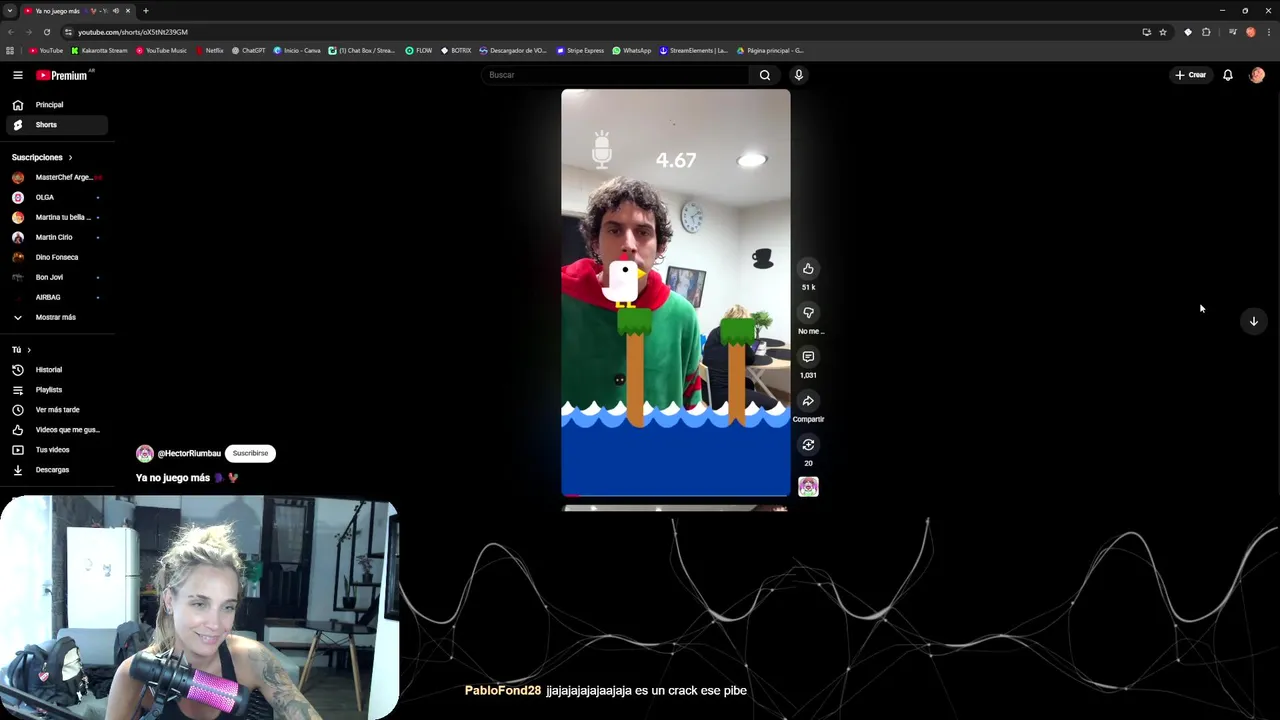Open Historial in the sidebar
The height and width of the screenshot is (720, 1280).
(55, 370)
